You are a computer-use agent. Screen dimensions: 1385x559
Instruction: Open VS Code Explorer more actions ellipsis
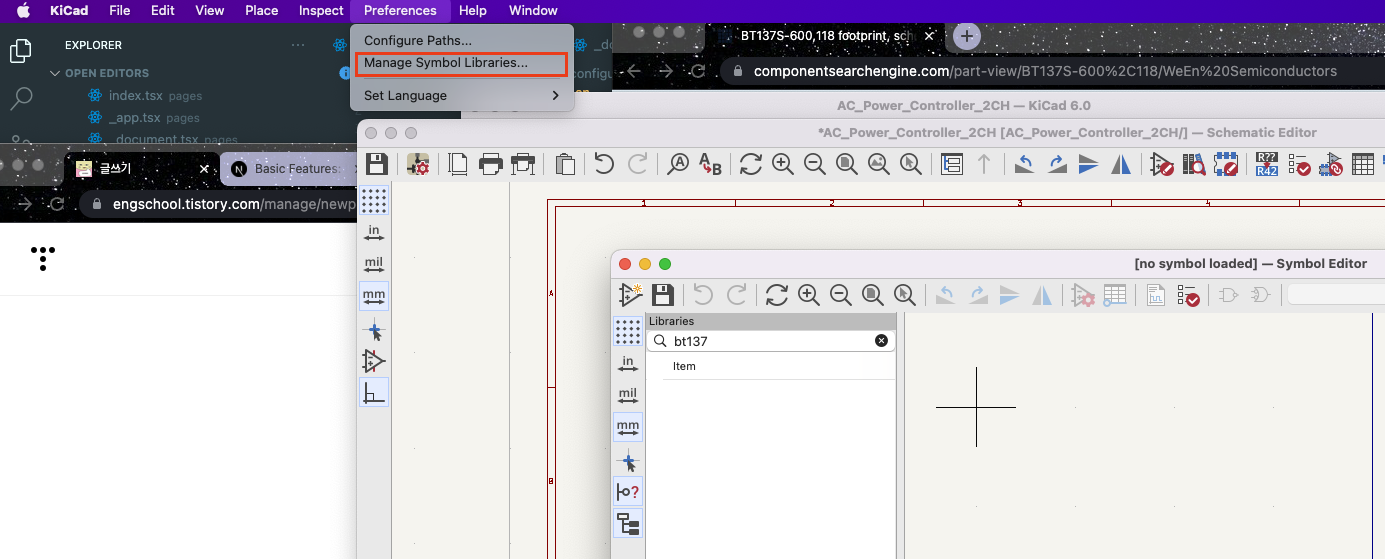point(298,45)
